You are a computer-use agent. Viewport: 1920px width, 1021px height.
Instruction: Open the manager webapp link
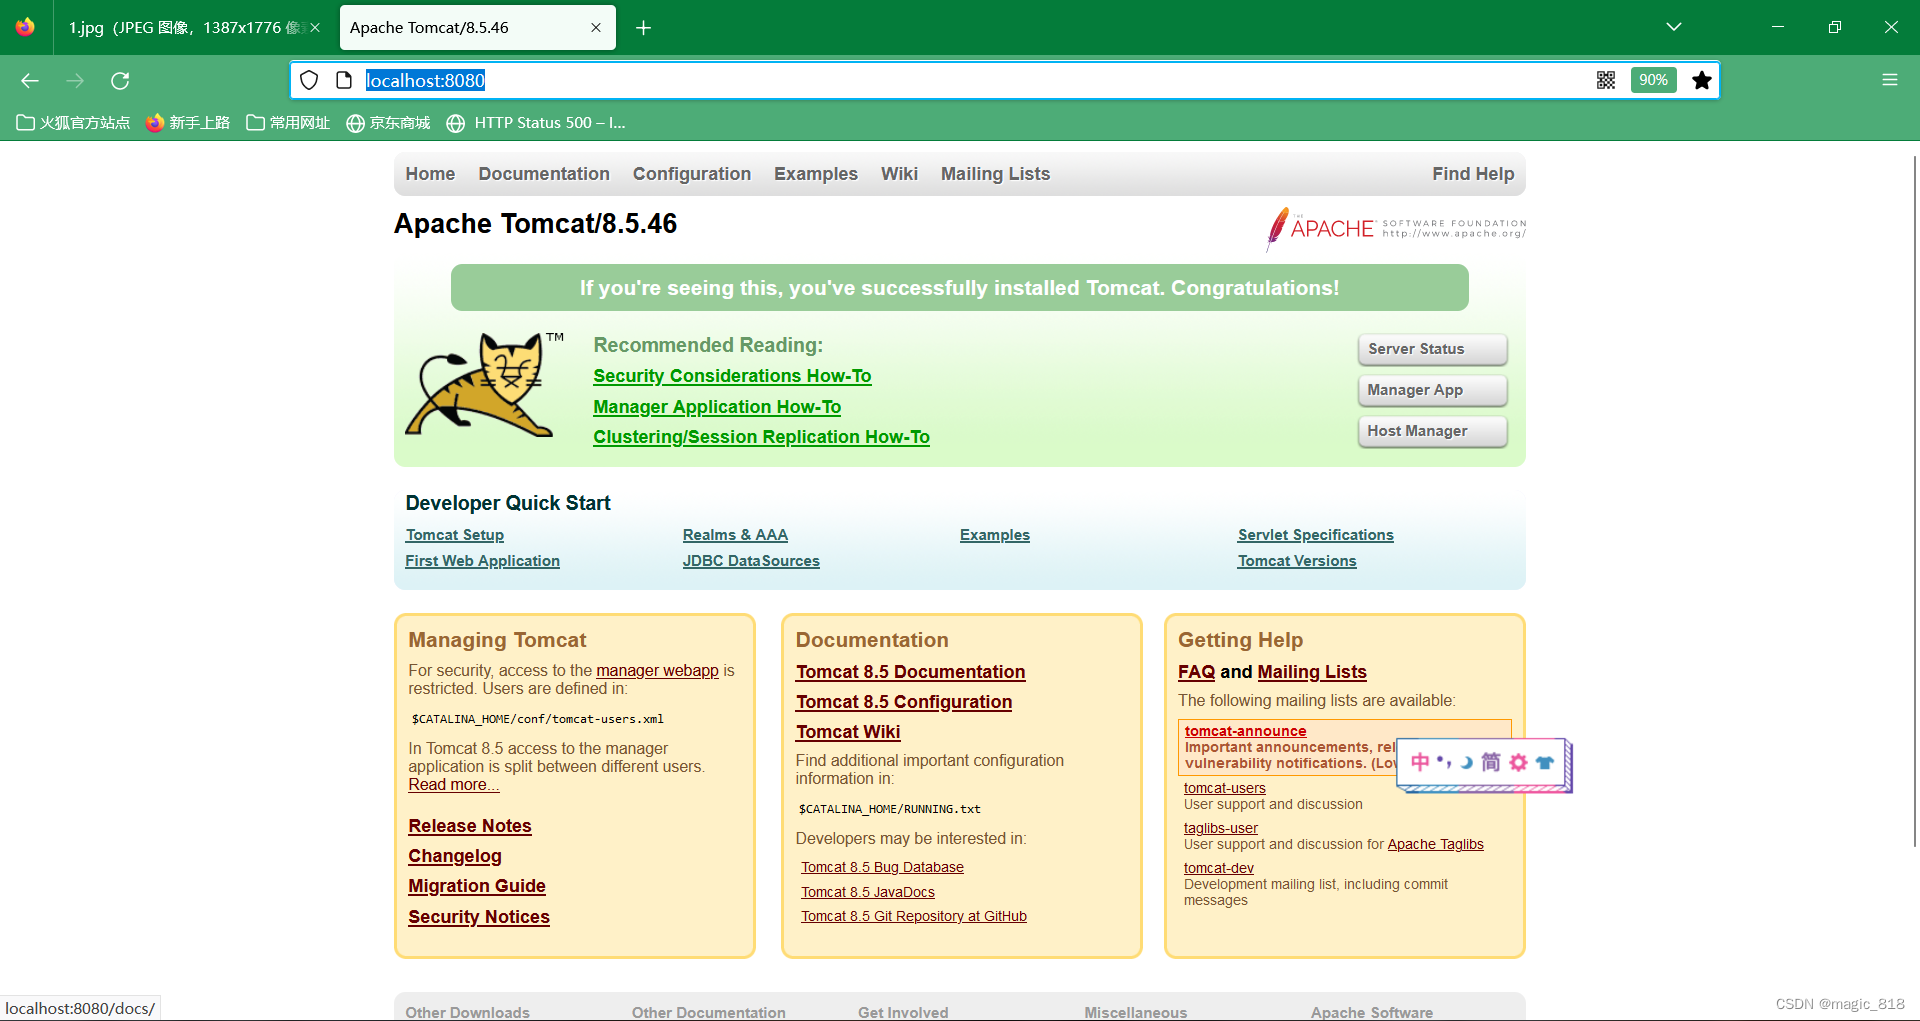[x=657, y=671]
